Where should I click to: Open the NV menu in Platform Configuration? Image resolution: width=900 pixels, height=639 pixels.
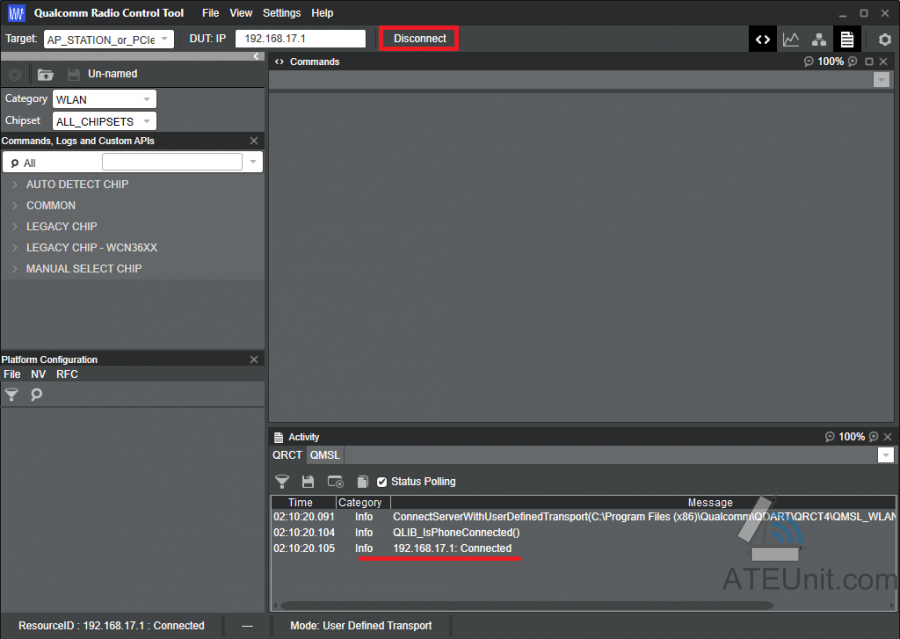tap(38, 374)
